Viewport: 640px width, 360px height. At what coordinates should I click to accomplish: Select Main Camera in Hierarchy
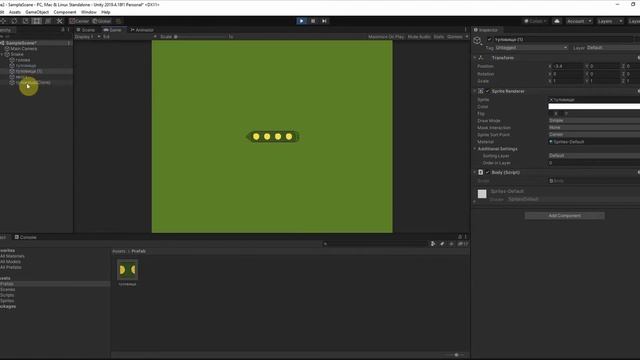click(24, 49)
